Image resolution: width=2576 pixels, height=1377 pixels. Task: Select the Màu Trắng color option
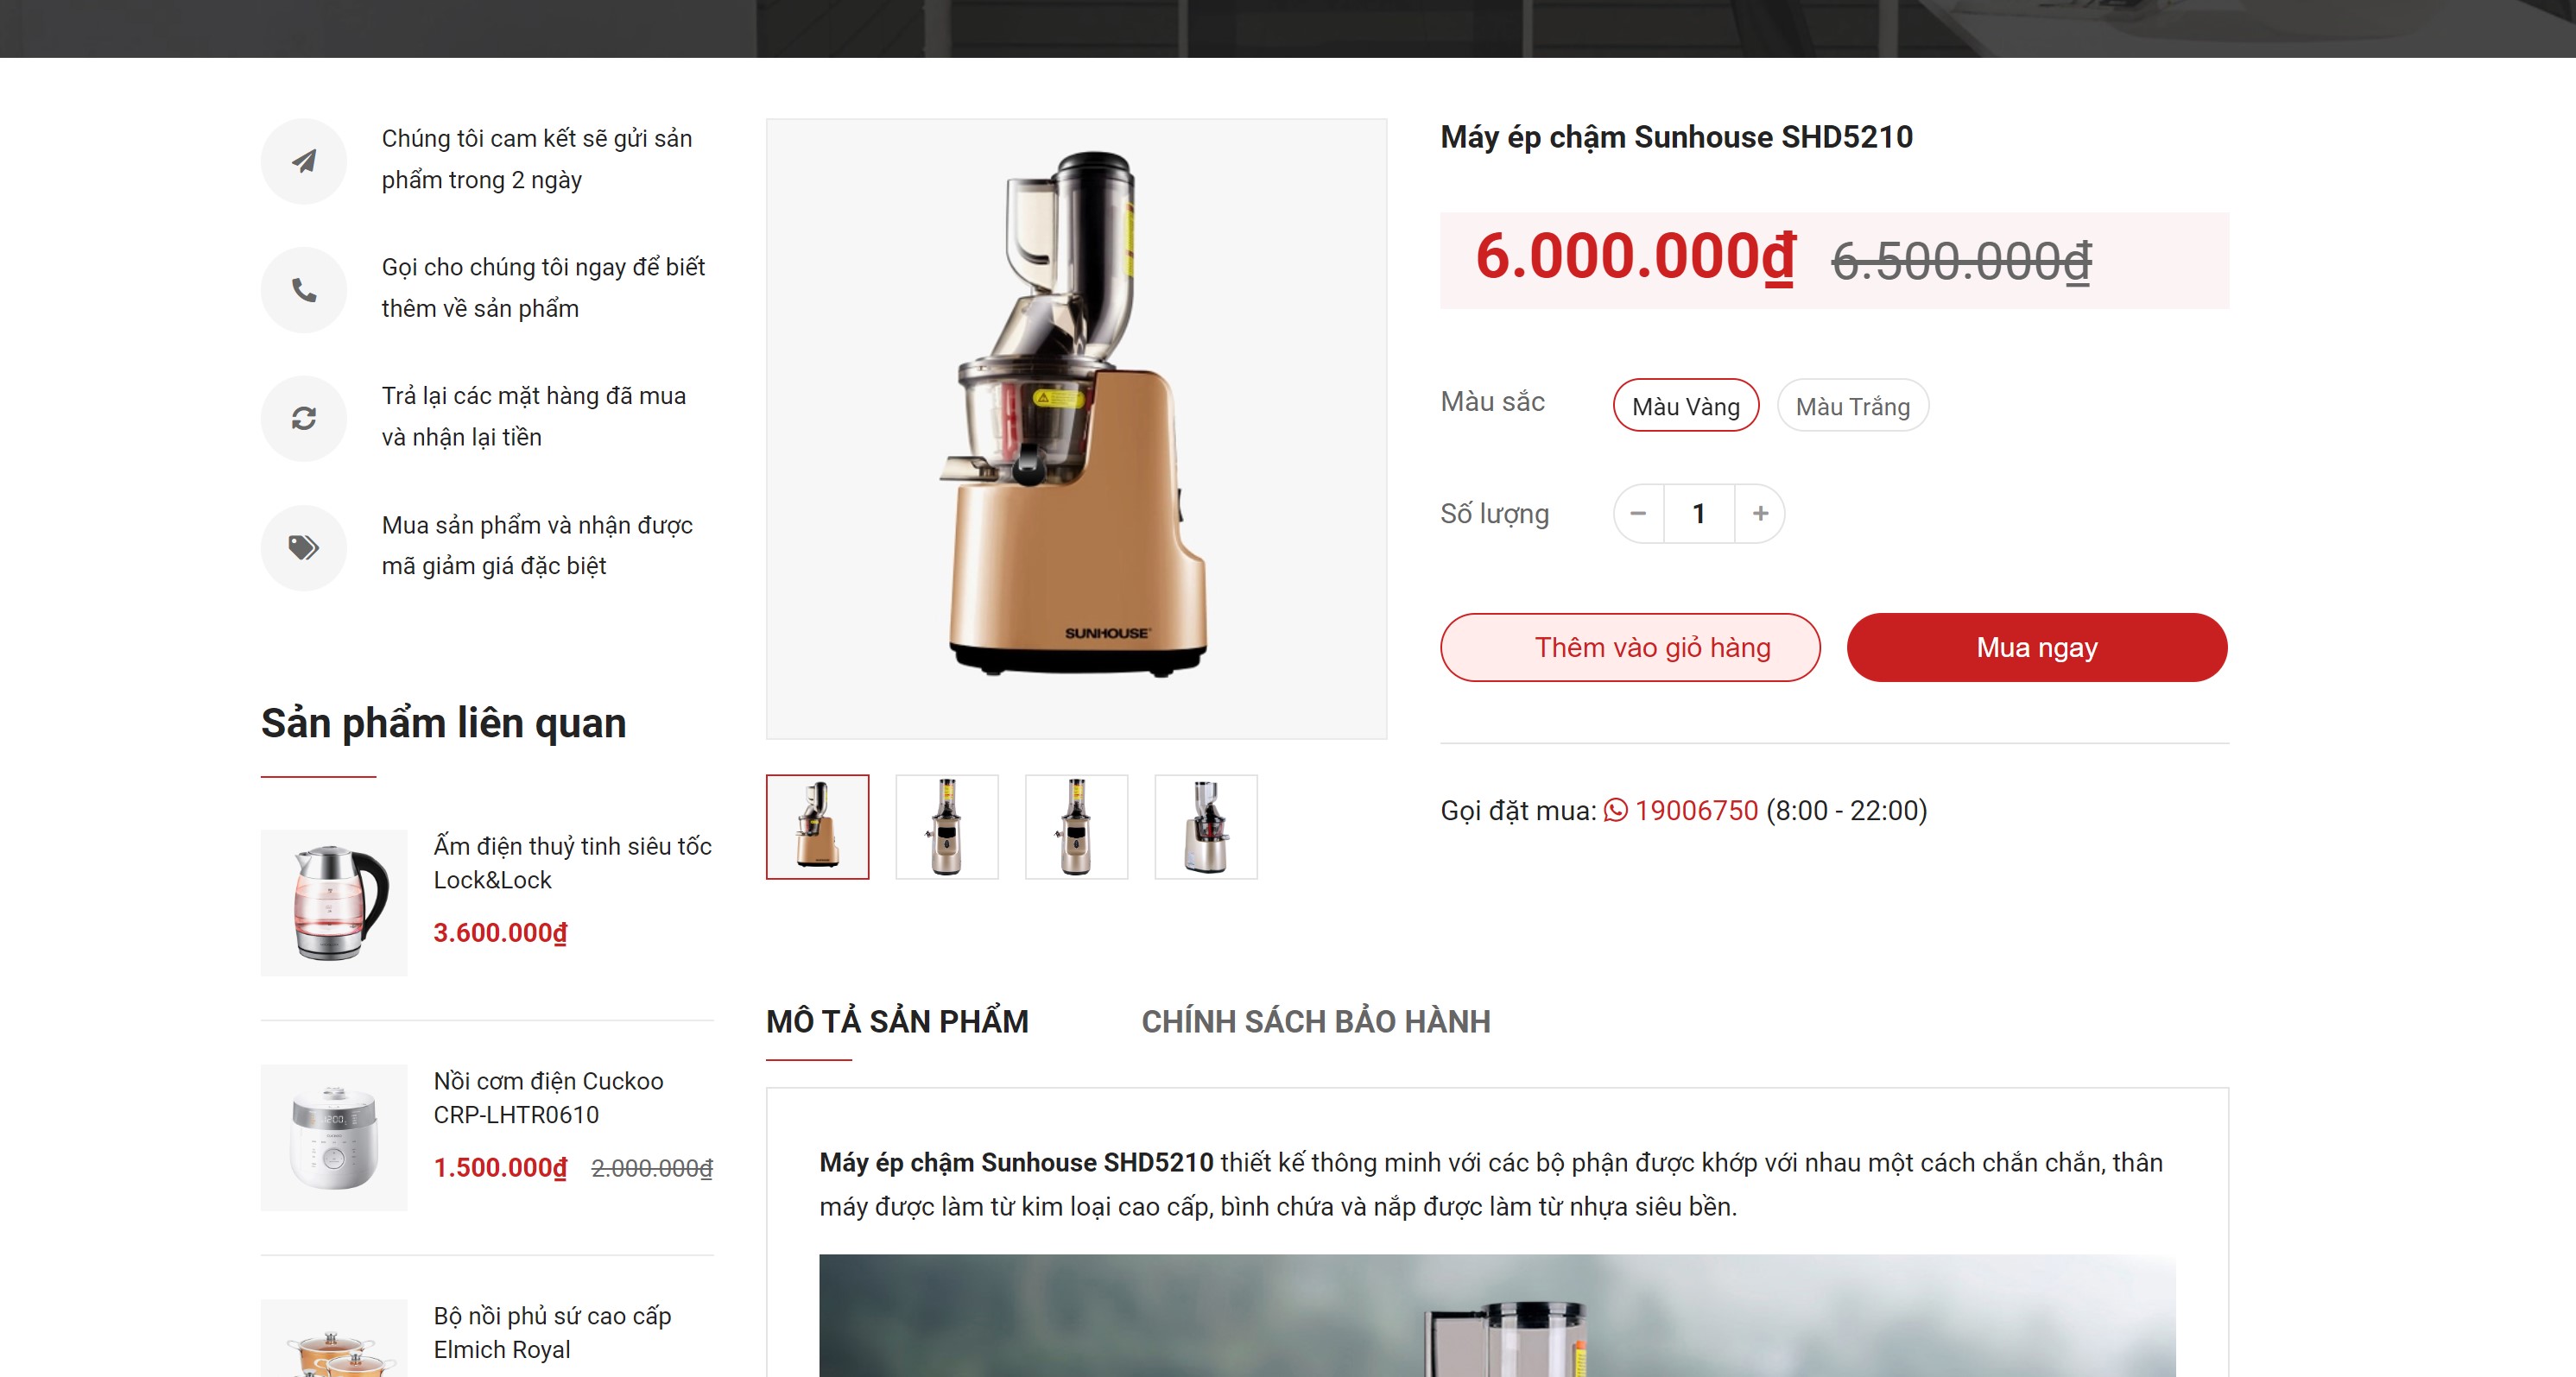click(1852, 406)
